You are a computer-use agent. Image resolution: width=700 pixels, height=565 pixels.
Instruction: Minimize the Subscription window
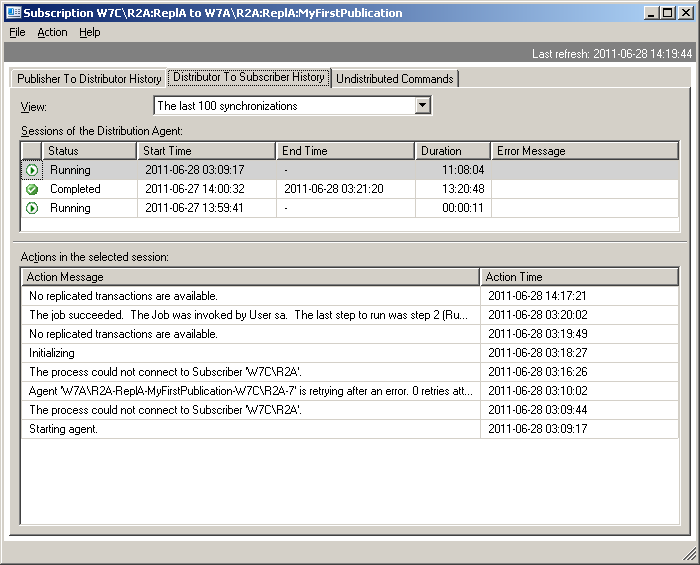651,13
